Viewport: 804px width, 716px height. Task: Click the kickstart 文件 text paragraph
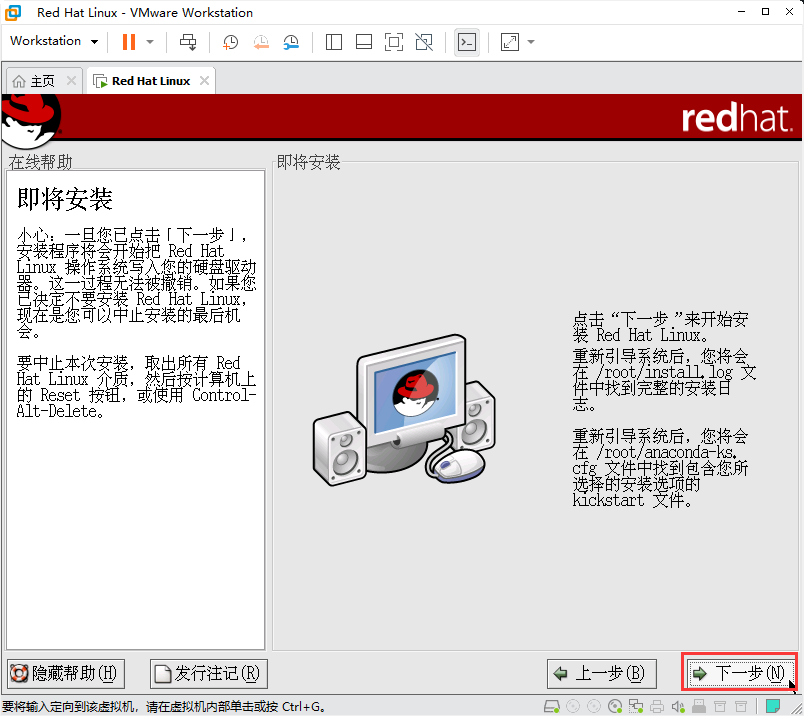pos(660,468)
